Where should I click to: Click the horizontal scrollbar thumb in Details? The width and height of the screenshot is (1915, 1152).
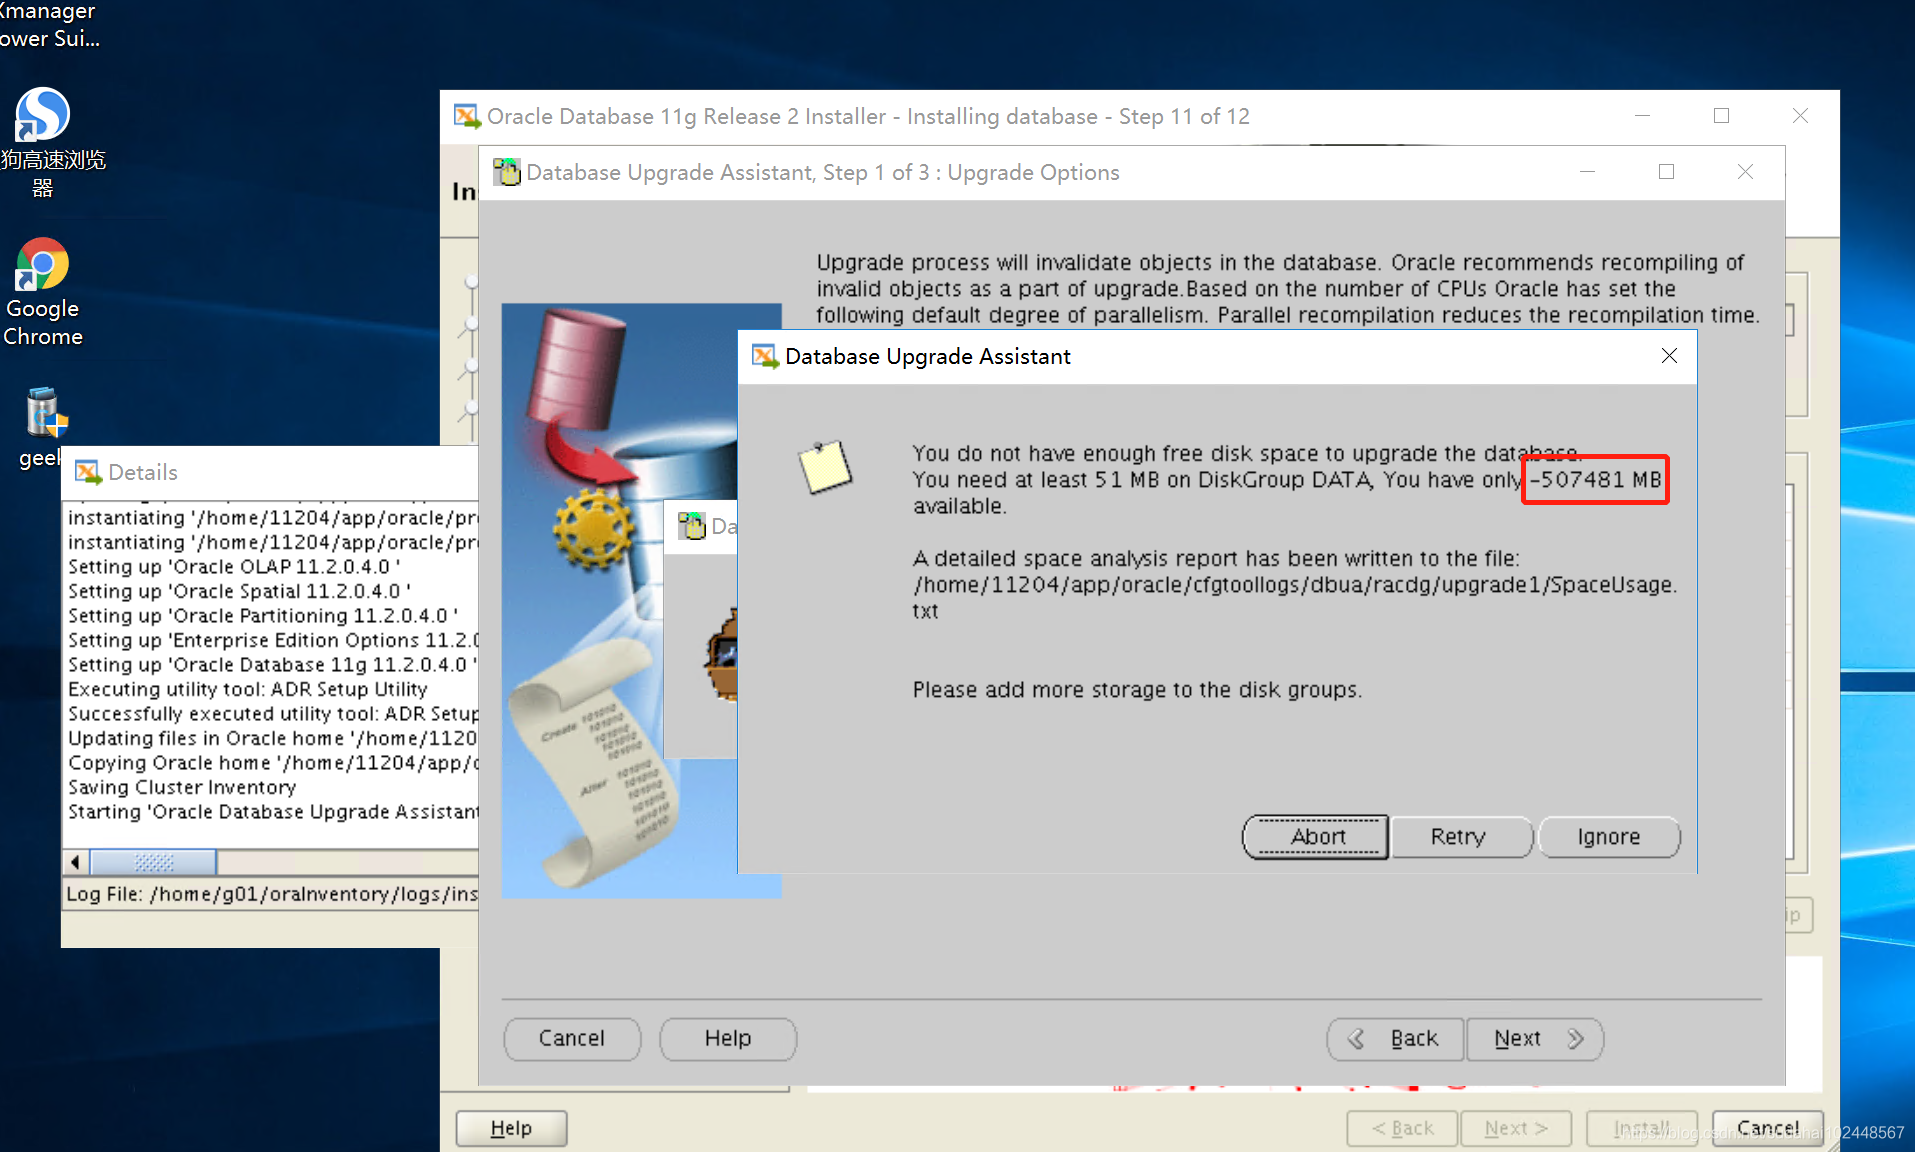point(153,862)
